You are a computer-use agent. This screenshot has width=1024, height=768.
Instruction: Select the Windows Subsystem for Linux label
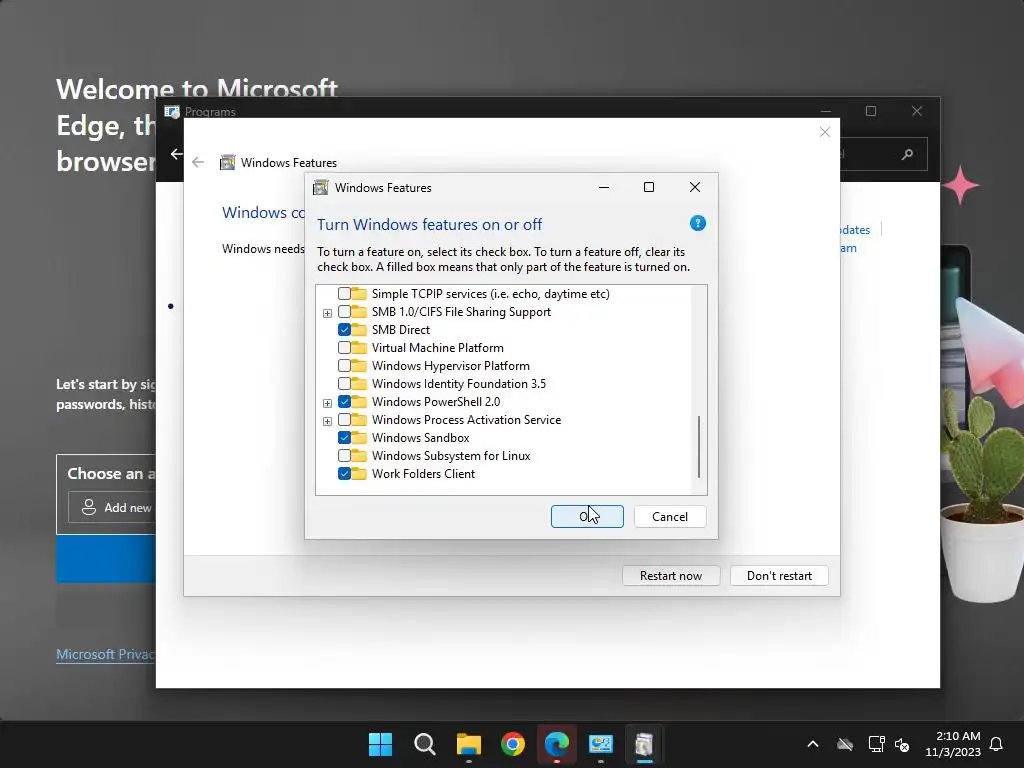pos(451,456)
